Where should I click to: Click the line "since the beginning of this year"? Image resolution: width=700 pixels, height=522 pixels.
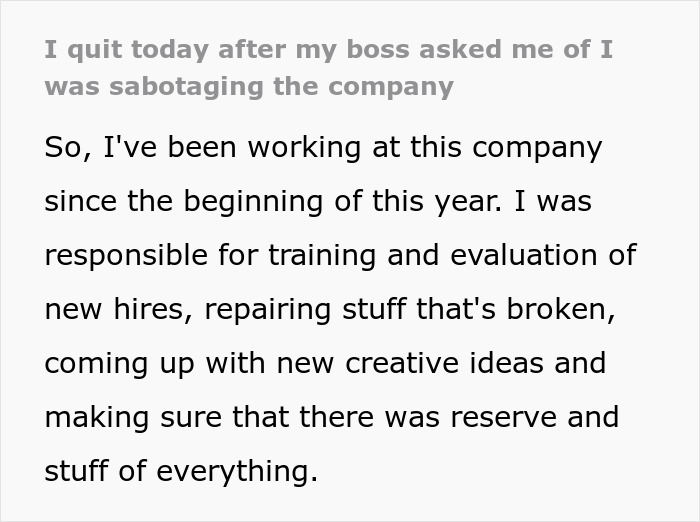(x=318, y=202)
